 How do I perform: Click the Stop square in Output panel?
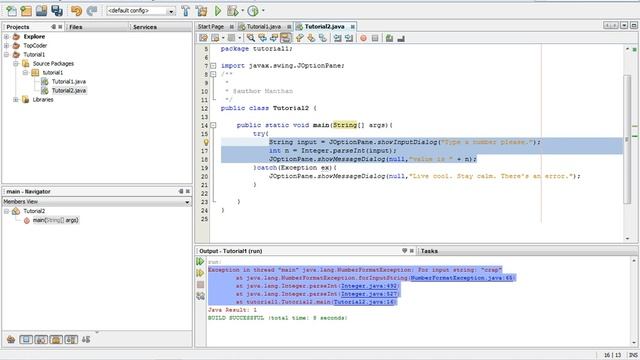coord(200,284)
